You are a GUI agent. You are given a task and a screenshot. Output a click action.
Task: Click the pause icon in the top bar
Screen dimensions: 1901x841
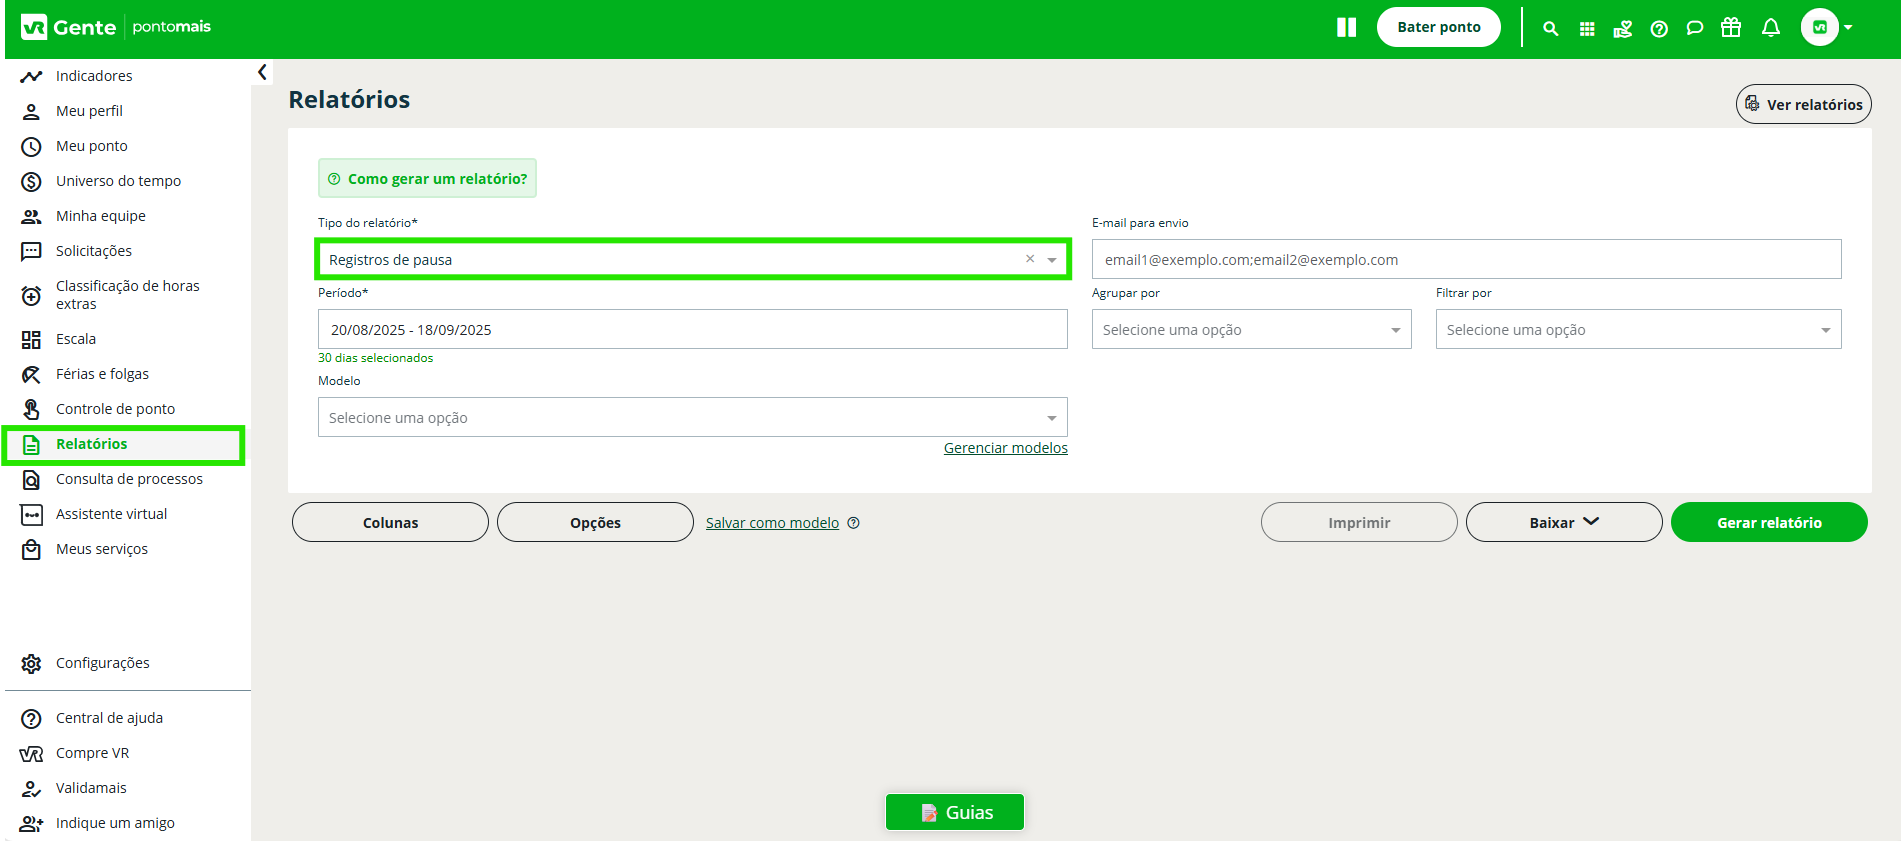click(1346, 28)
